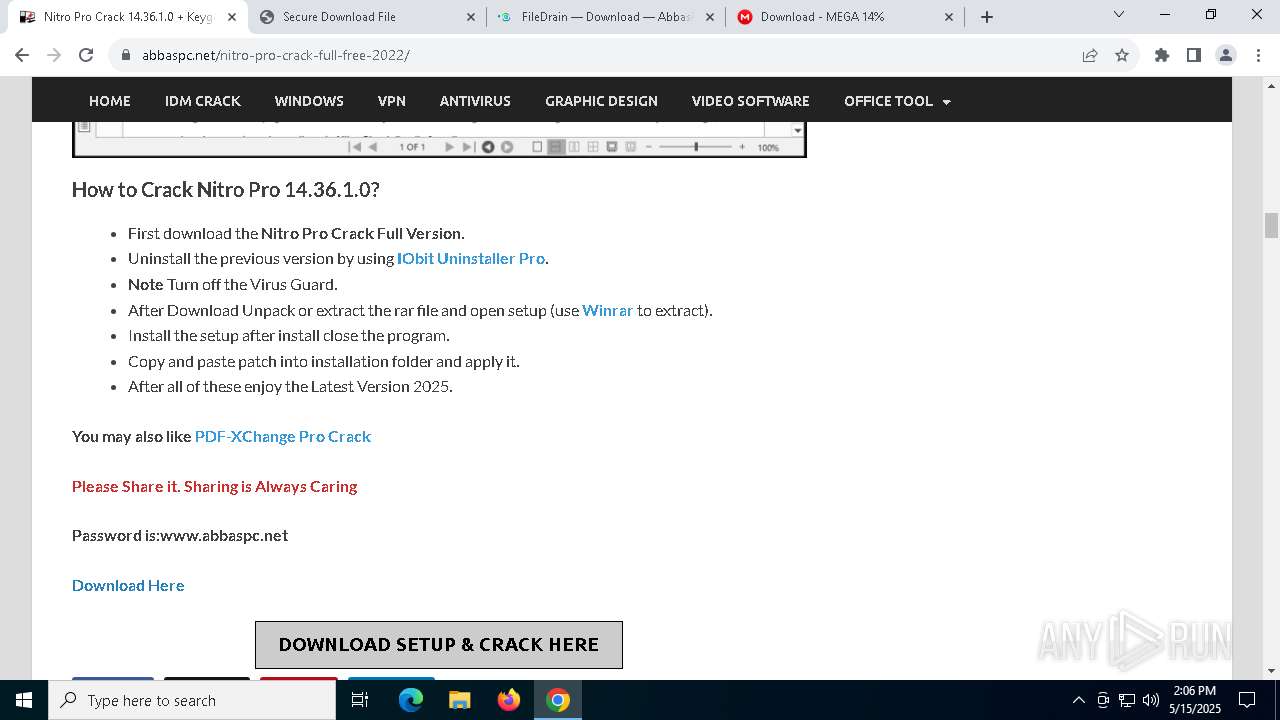The height and width of the screenshot is (720, 1280).
Task: Reload the current page
Action: (x=86, y=55)
